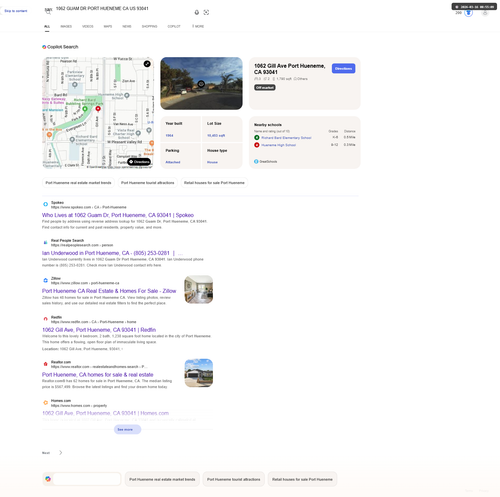
Task: Click top Port Hueneme real estate market trends chip
Action: pos(78,183)
